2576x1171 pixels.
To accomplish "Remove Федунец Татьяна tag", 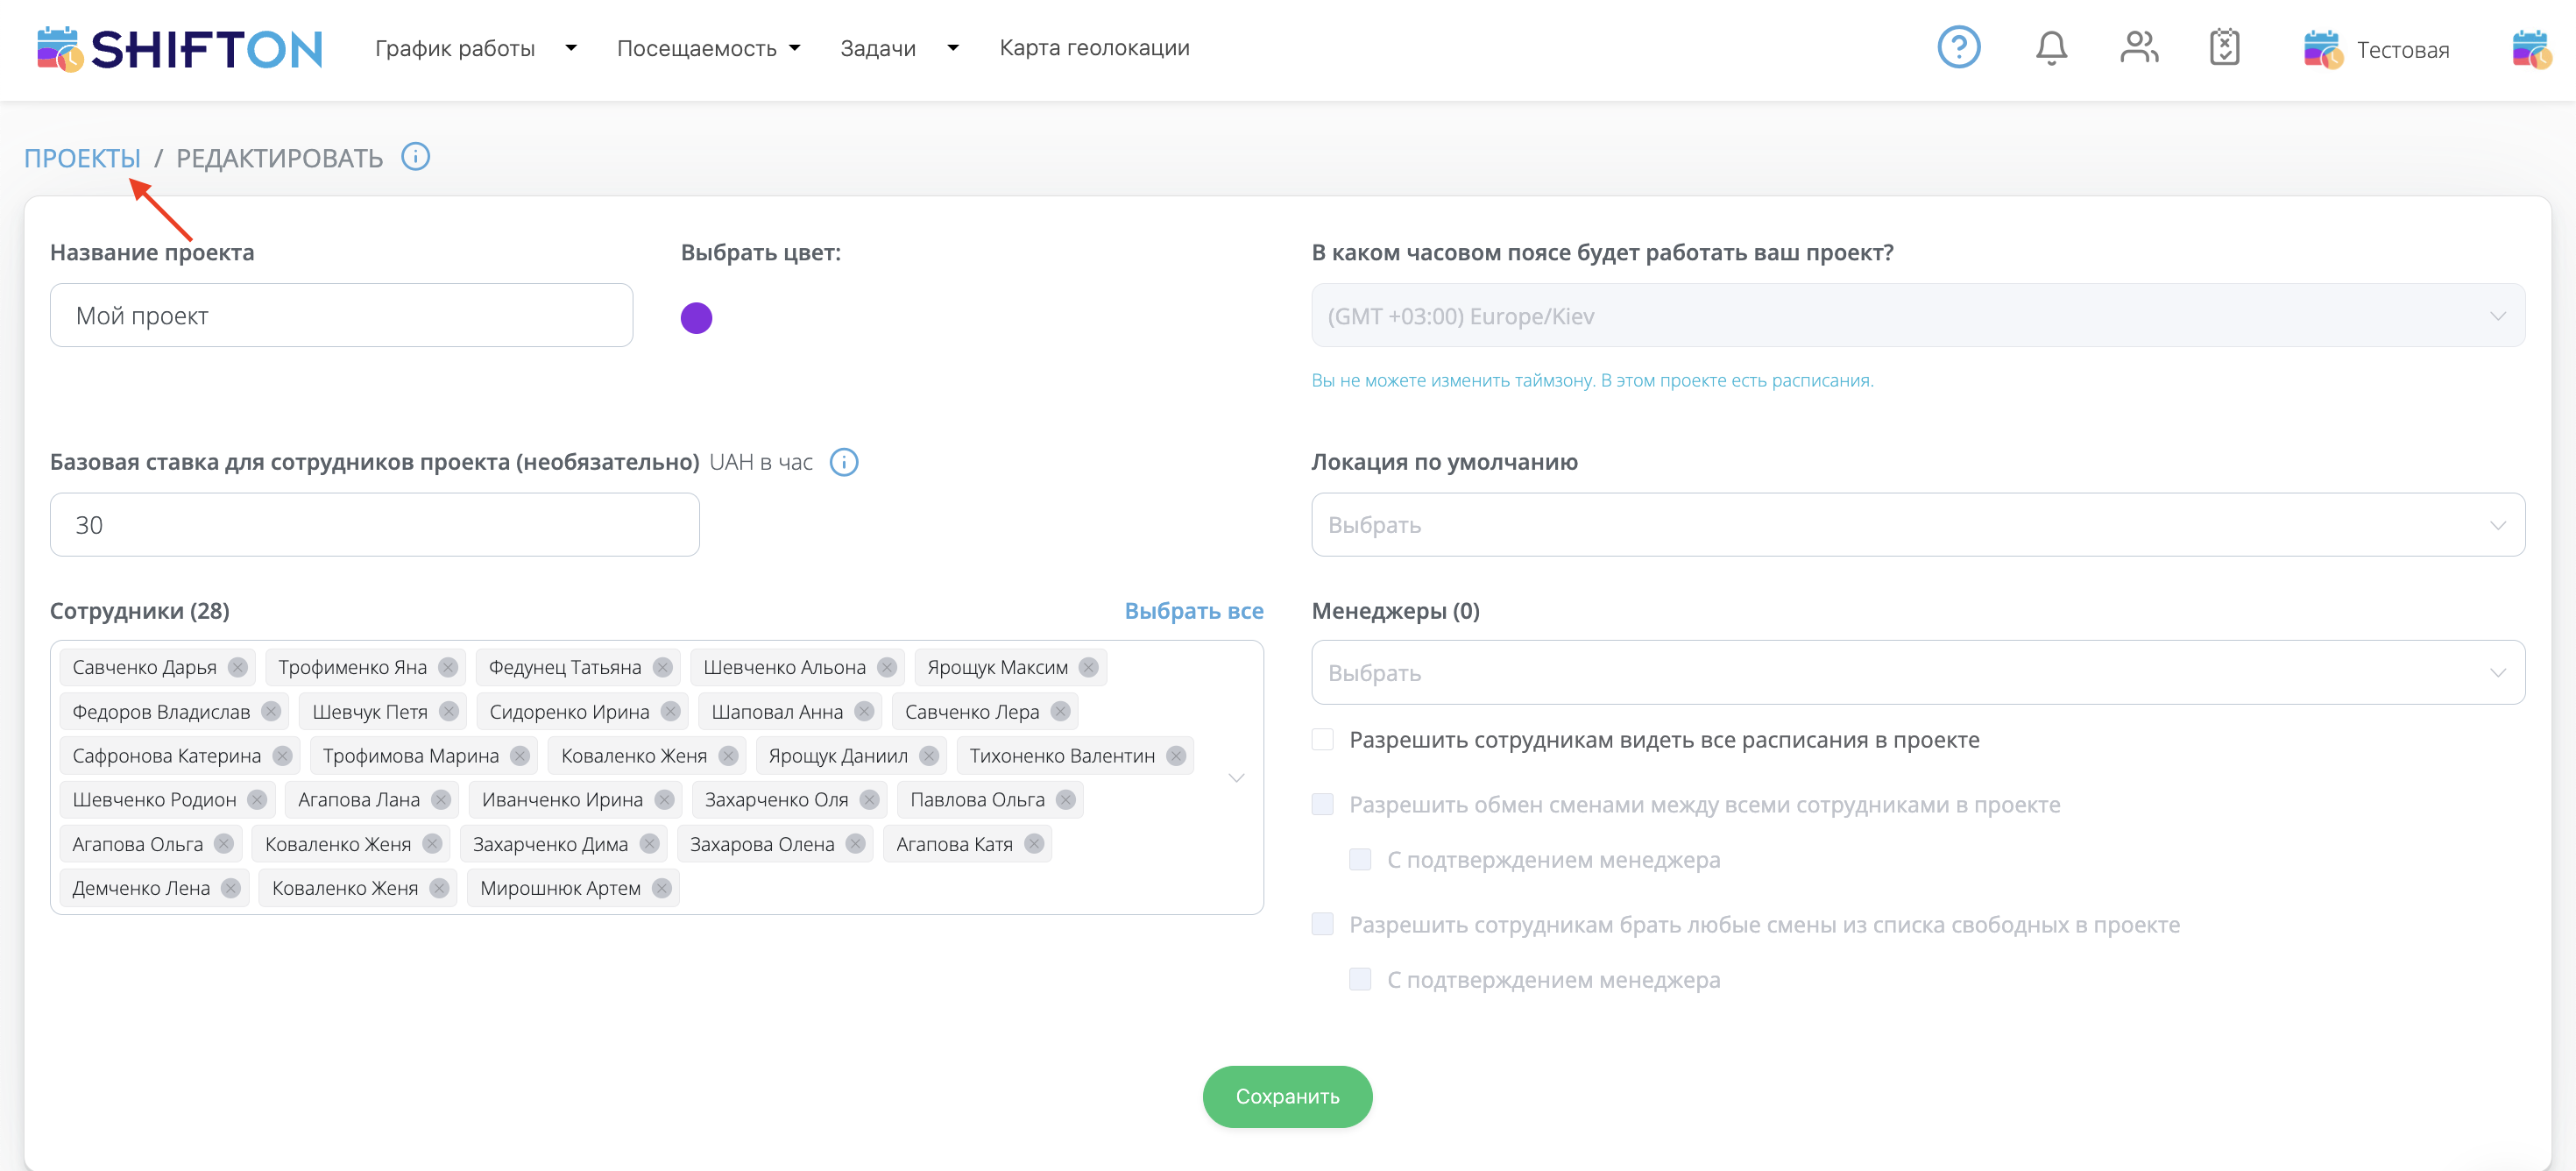I will pyautogui.click(x=662, y=667).
